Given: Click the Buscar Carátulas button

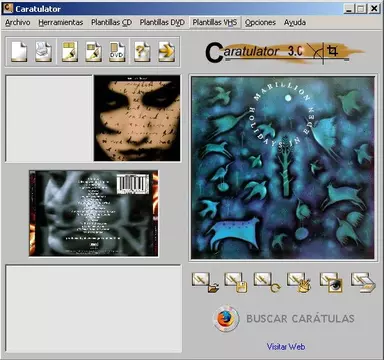Looking at the screenshot, I should click(x=284, y=318).
